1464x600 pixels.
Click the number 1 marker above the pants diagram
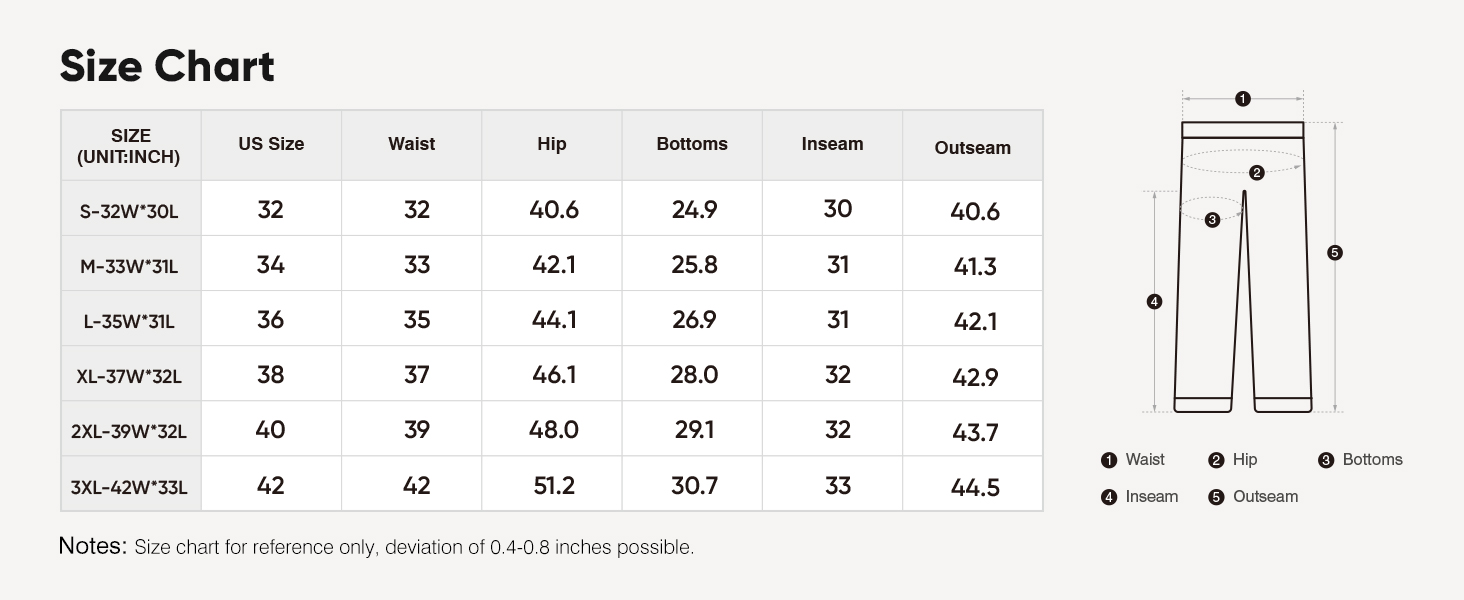1242,99
